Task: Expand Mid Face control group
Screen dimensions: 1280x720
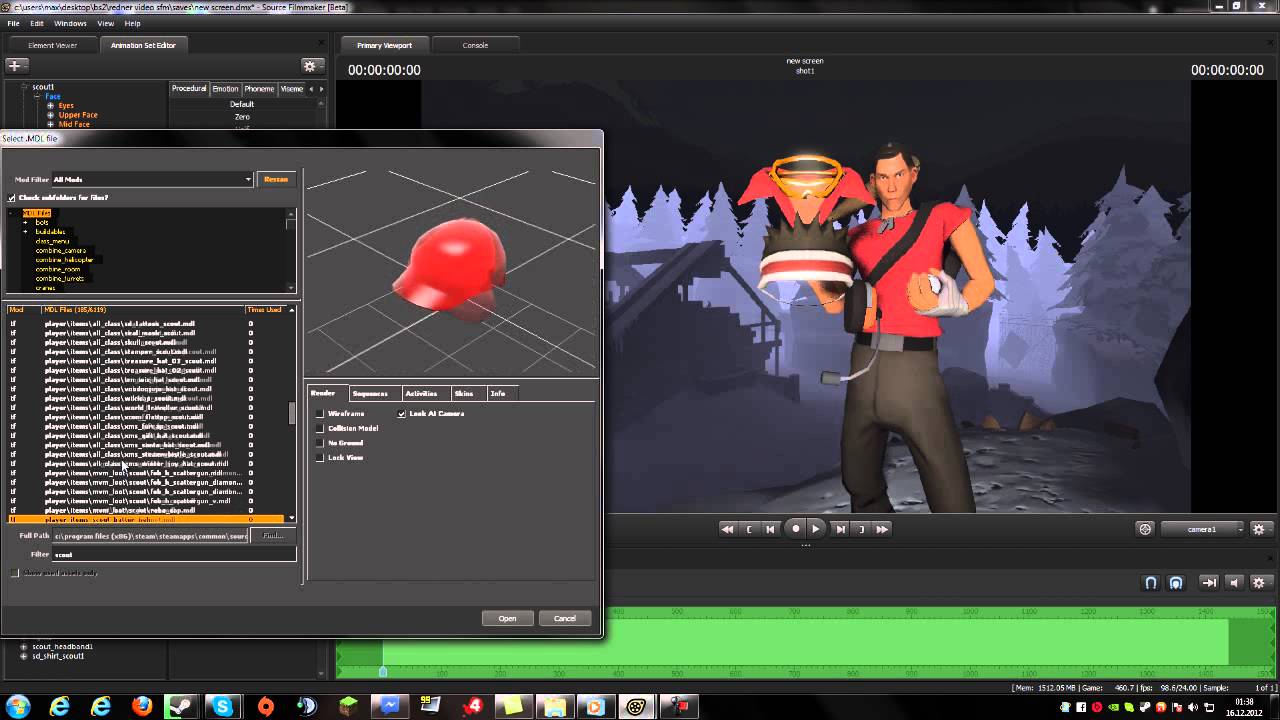Action: (x=50, y=125)
